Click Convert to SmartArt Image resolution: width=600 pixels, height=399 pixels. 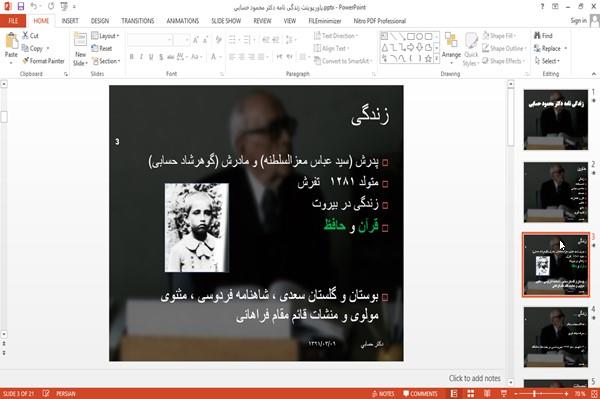(x=342, y=61)
